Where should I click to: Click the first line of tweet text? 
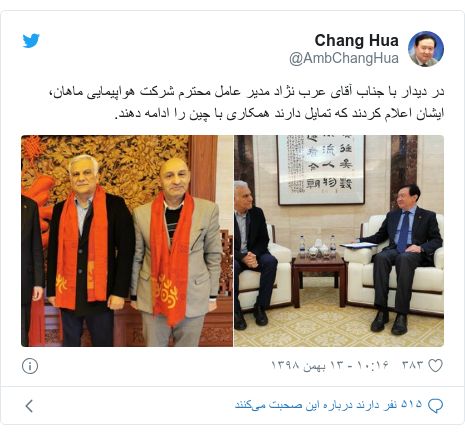[x=247, y=91]
